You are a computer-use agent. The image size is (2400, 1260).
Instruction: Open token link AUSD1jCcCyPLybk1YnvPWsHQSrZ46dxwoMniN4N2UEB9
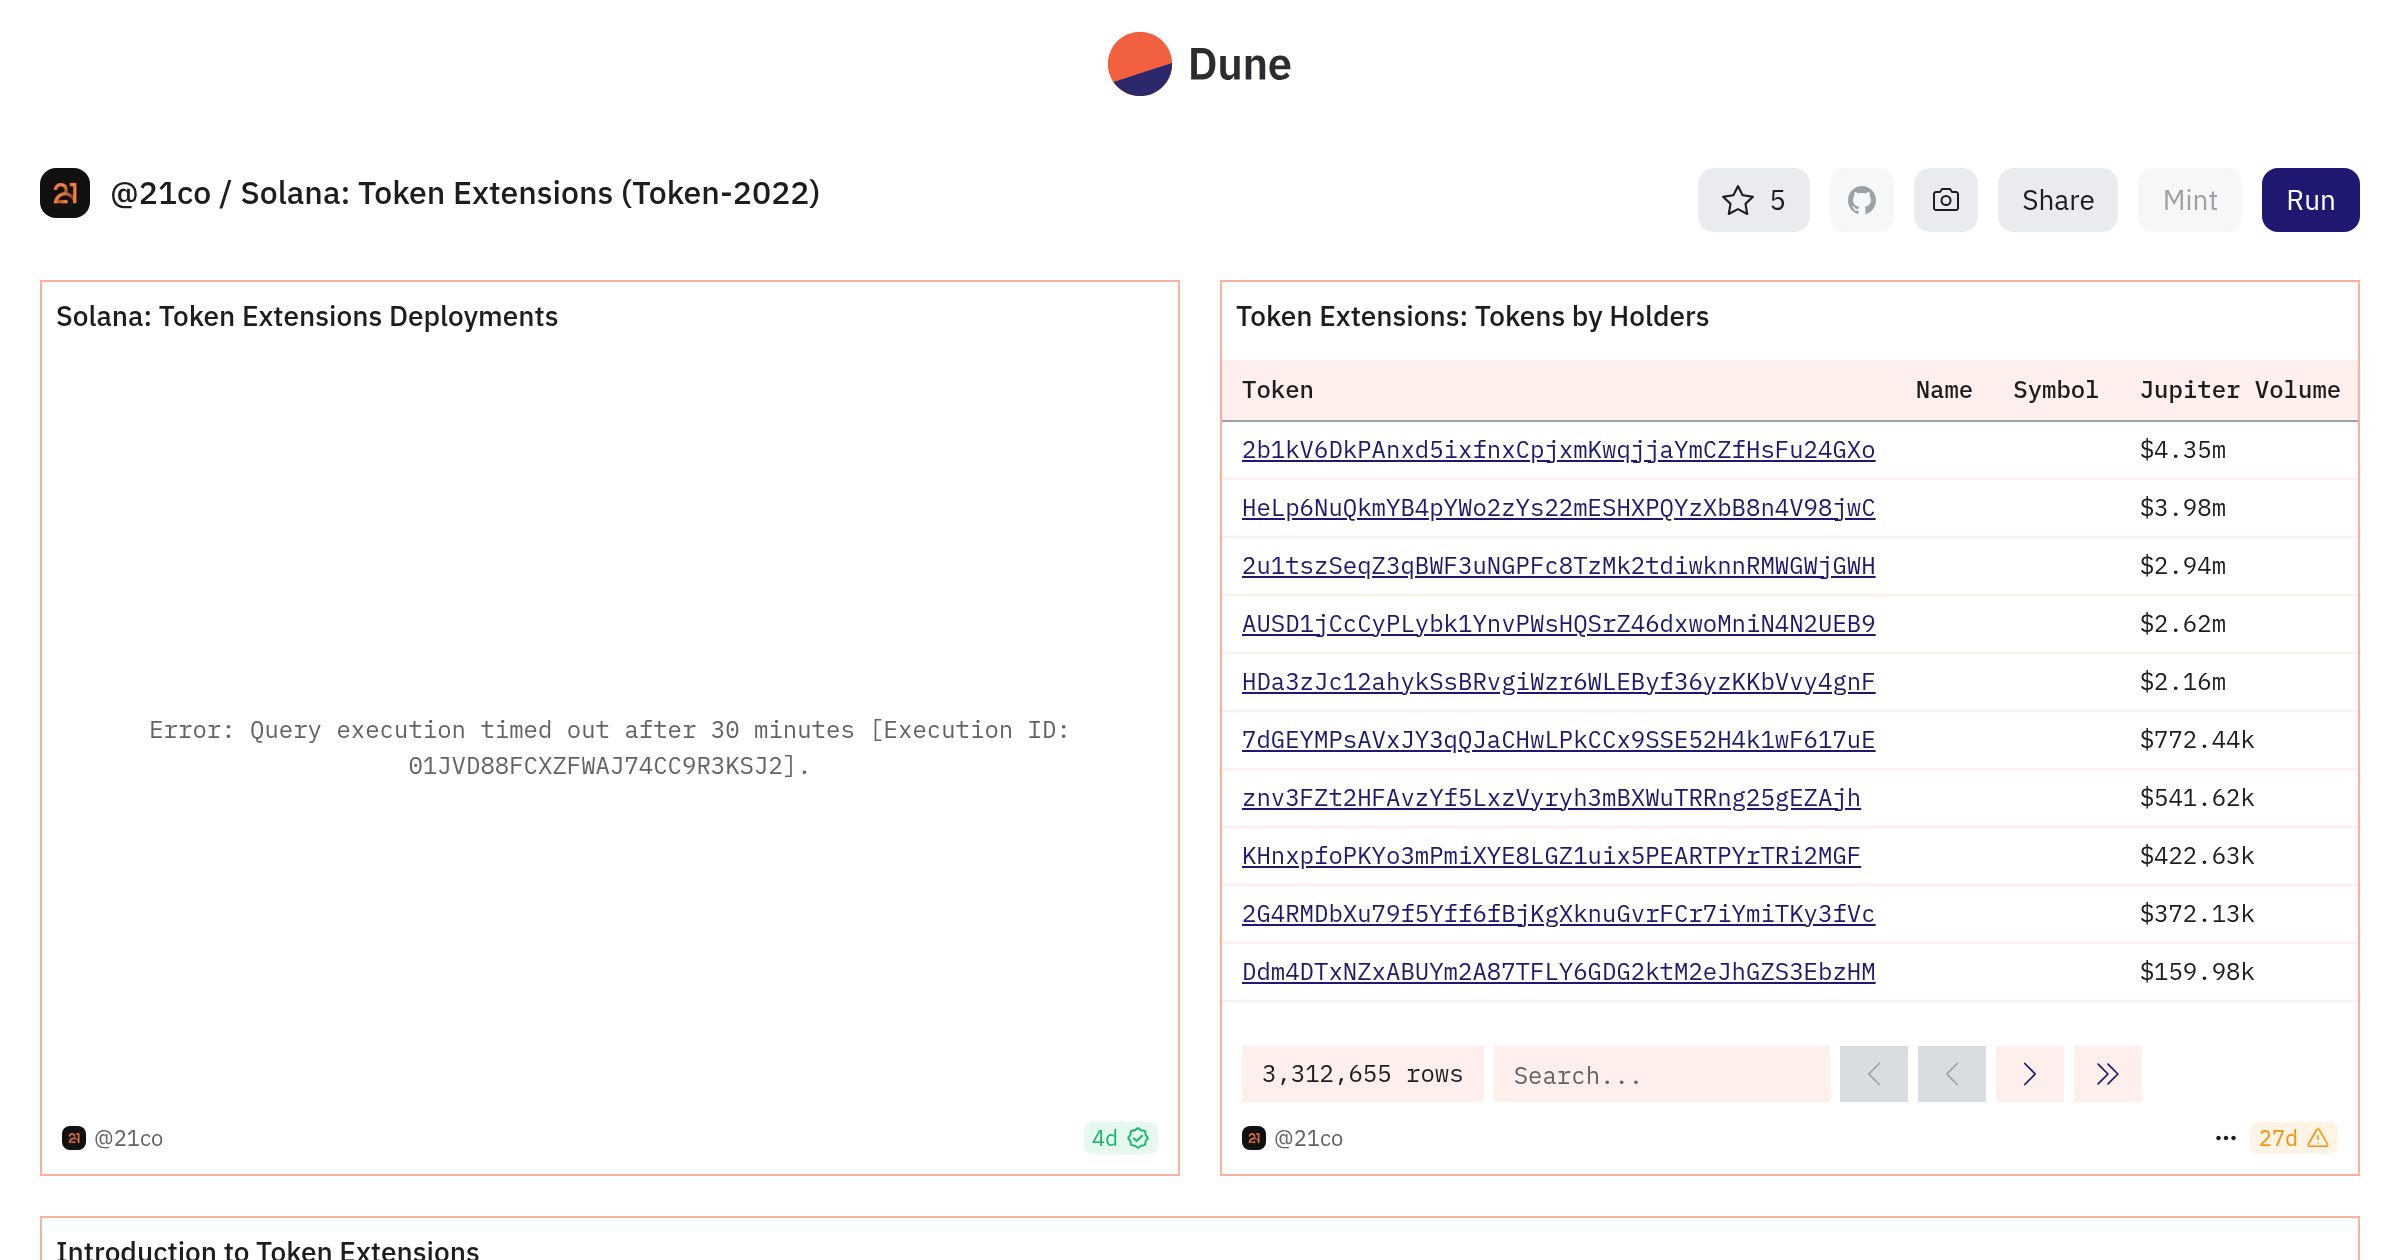(1558, 624)
